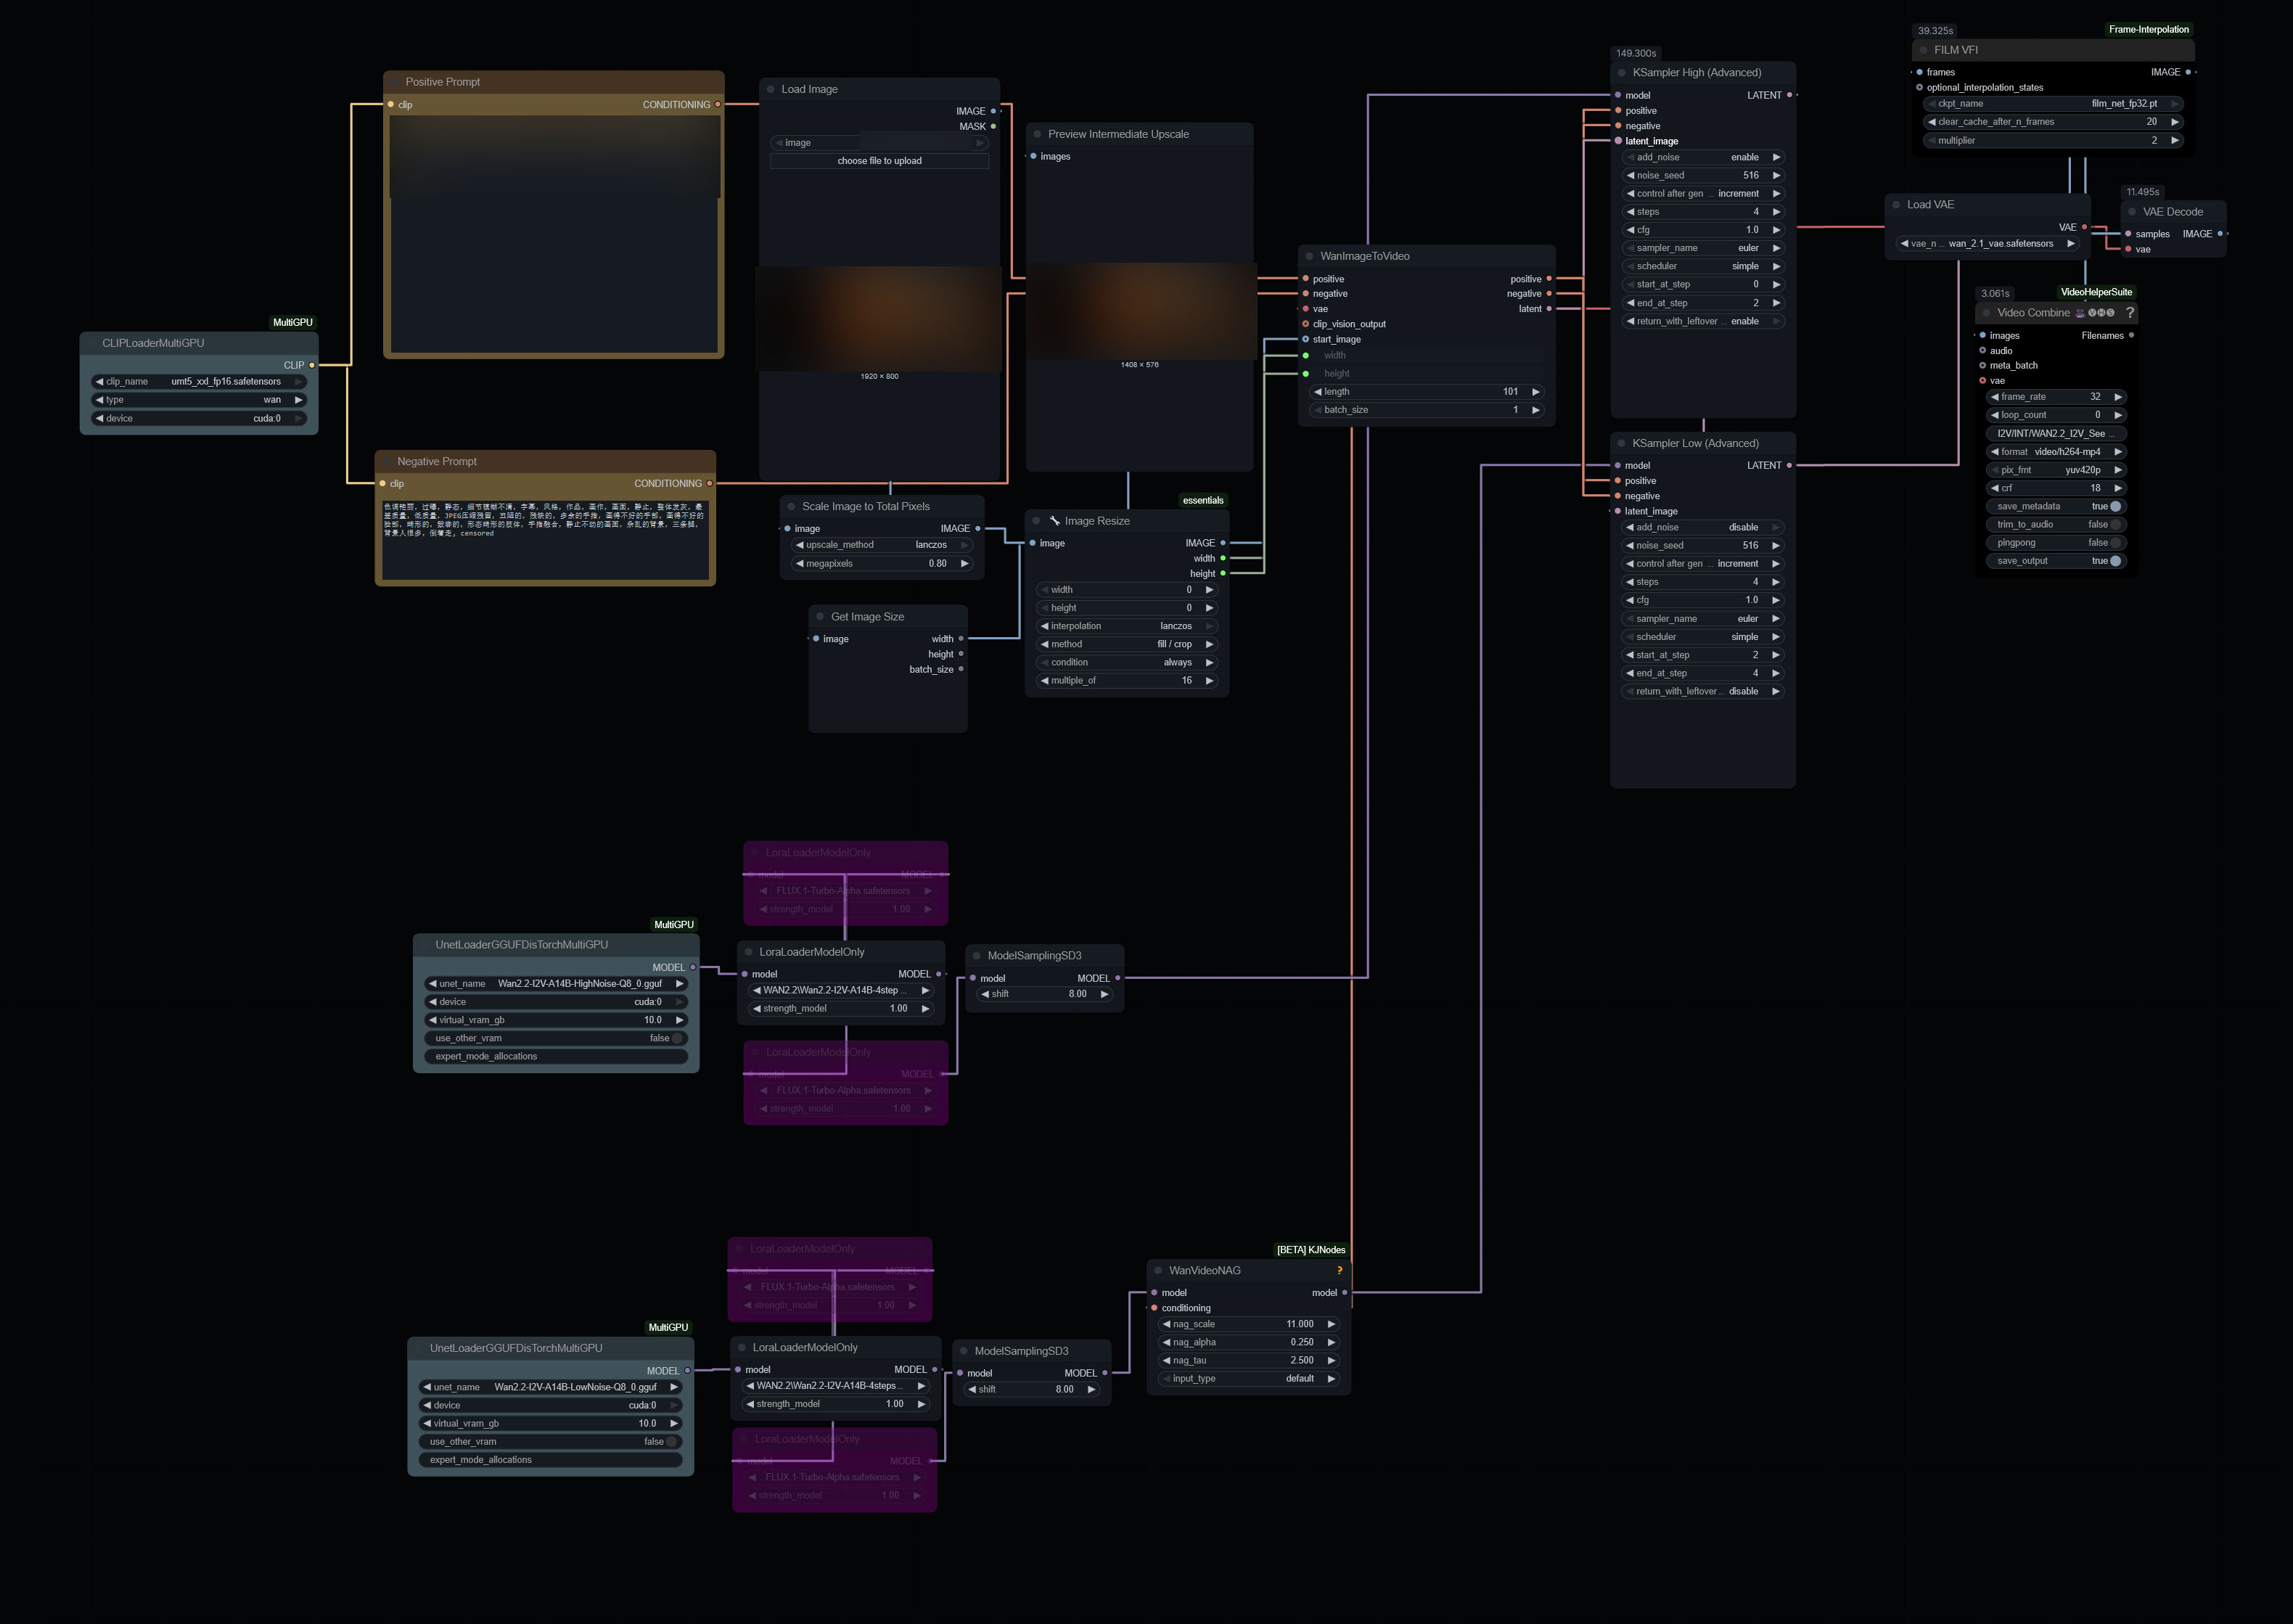Viewport: 2293px width, 1624px height.
Task: Click the wrench icon on Image Resize node
Action: pyautogui.click(x=1054, y=520)
